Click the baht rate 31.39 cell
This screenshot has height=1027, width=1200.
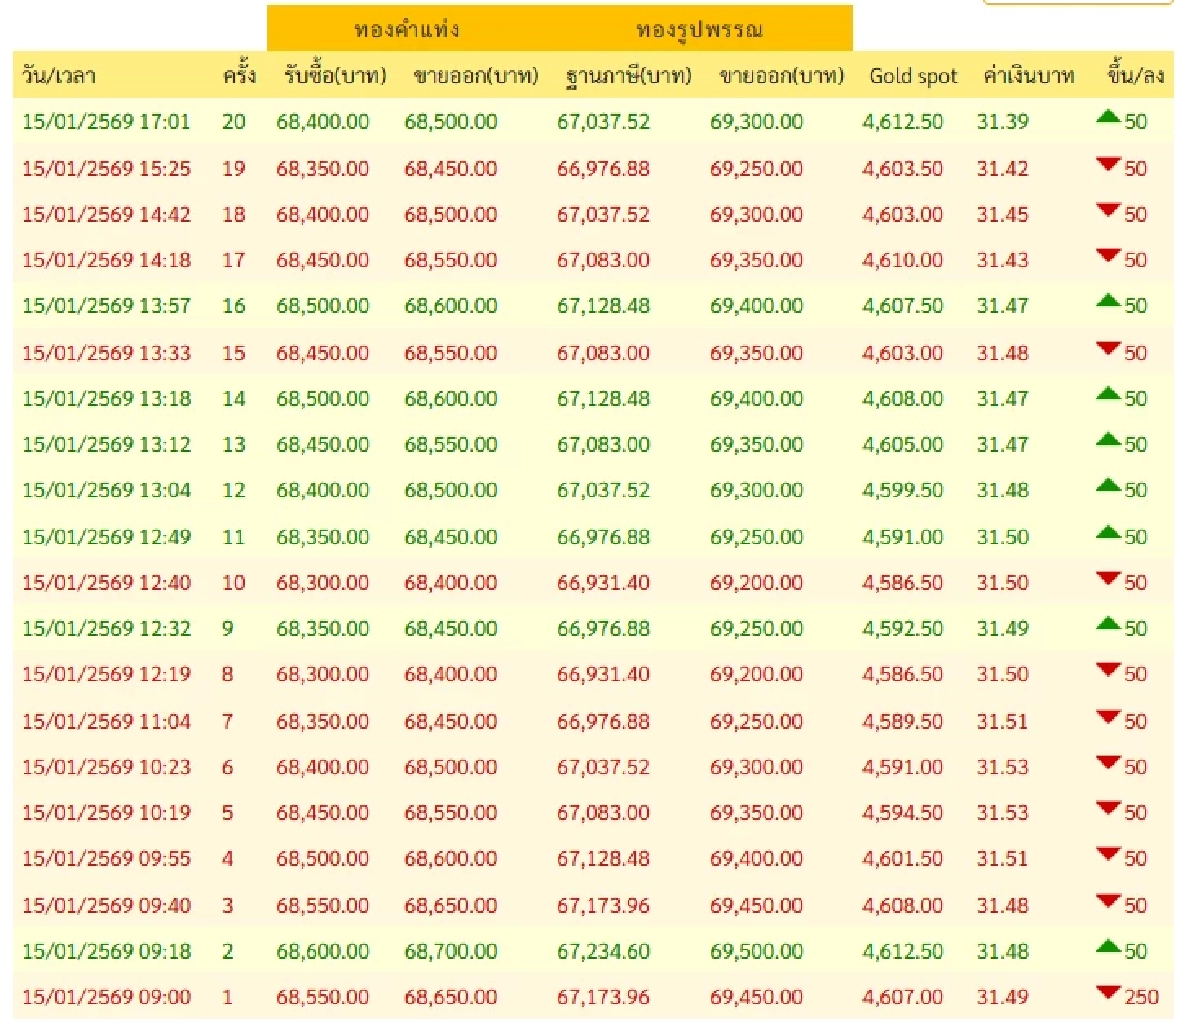coord(1002,122)
